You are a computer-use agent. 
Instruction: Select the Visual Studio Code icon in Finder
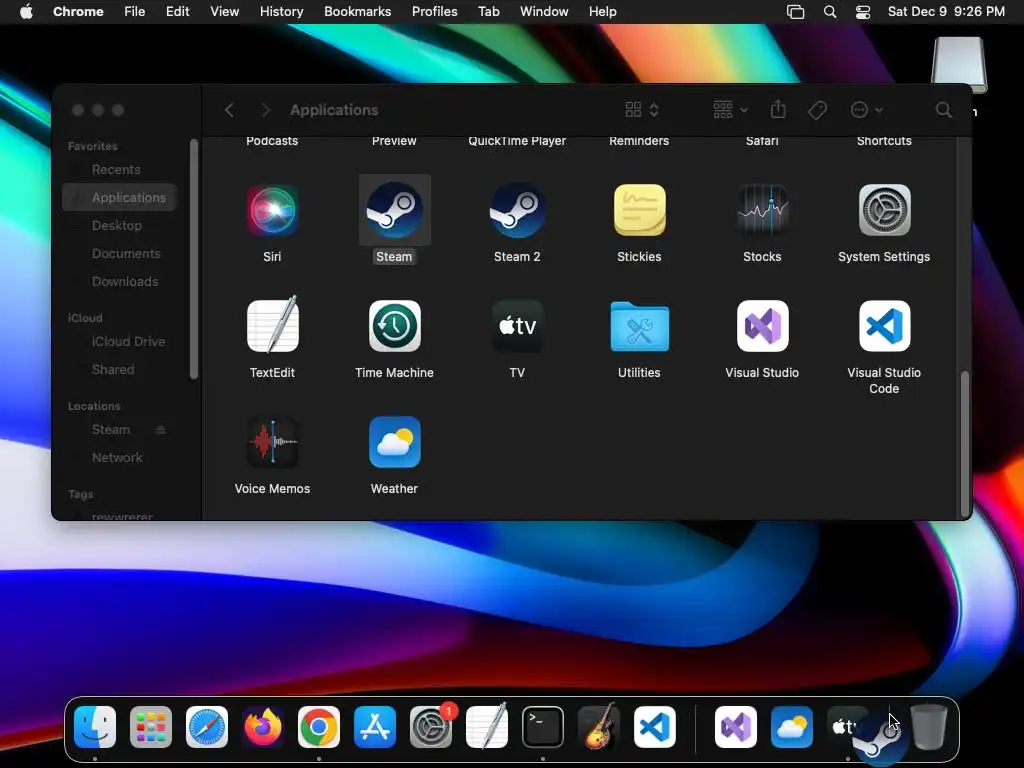(x=884, y=326)
